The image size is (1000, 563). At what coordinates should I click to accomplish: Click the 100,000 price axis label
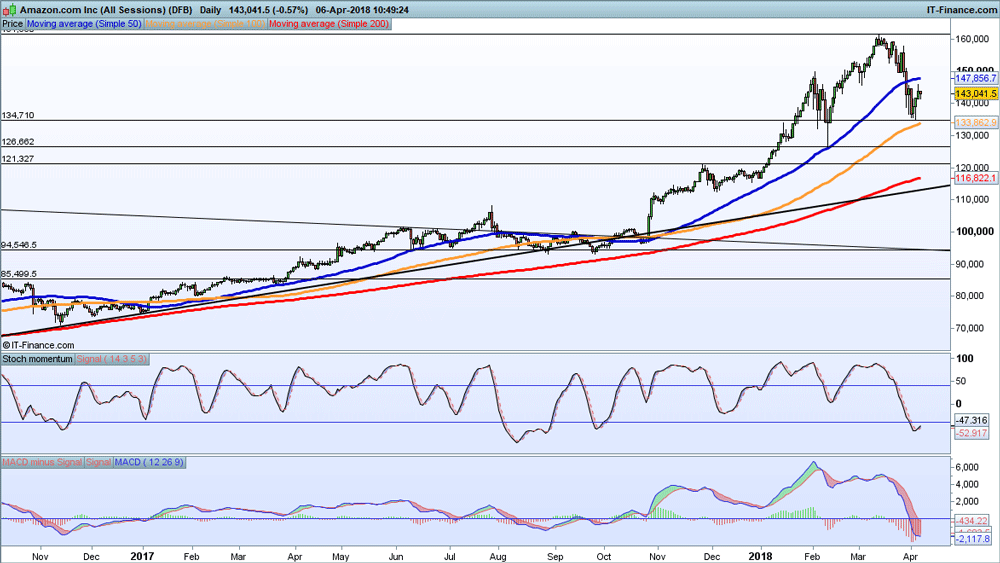click(x=974, y=231)
